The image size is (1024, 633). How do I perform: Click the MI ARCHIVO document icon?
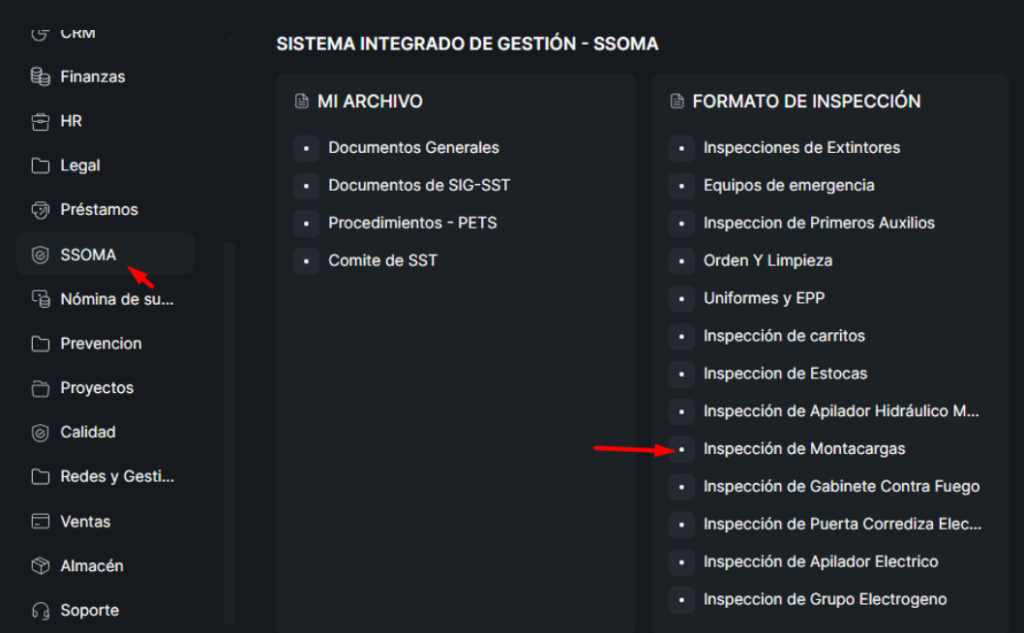tap(302, 102)
